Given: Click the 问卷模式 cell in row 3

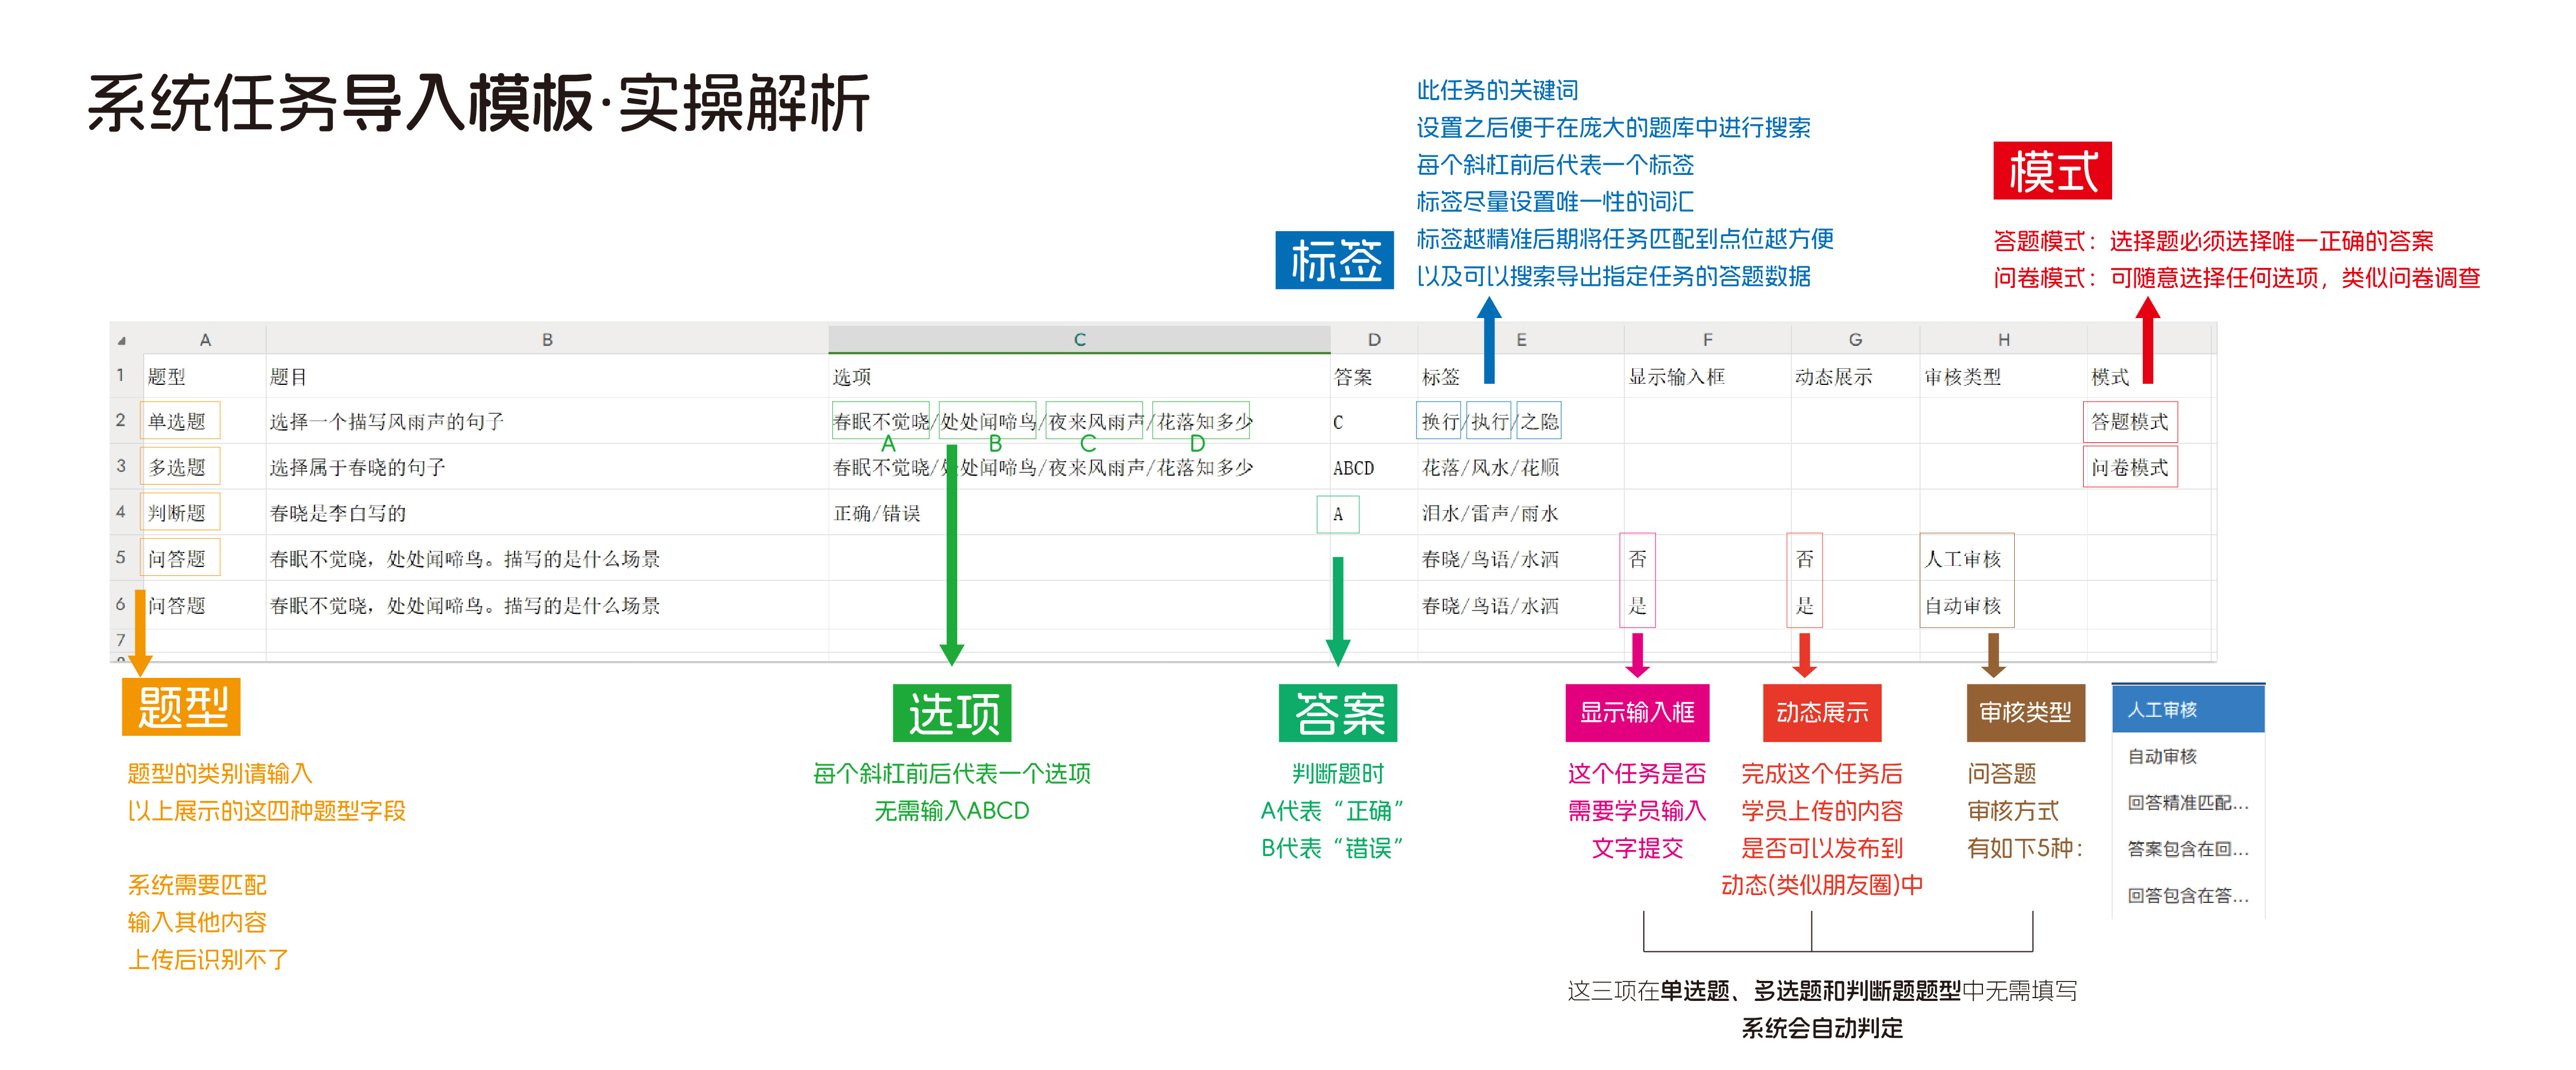Looking at the screenshot, I should tap(2129, 467).
